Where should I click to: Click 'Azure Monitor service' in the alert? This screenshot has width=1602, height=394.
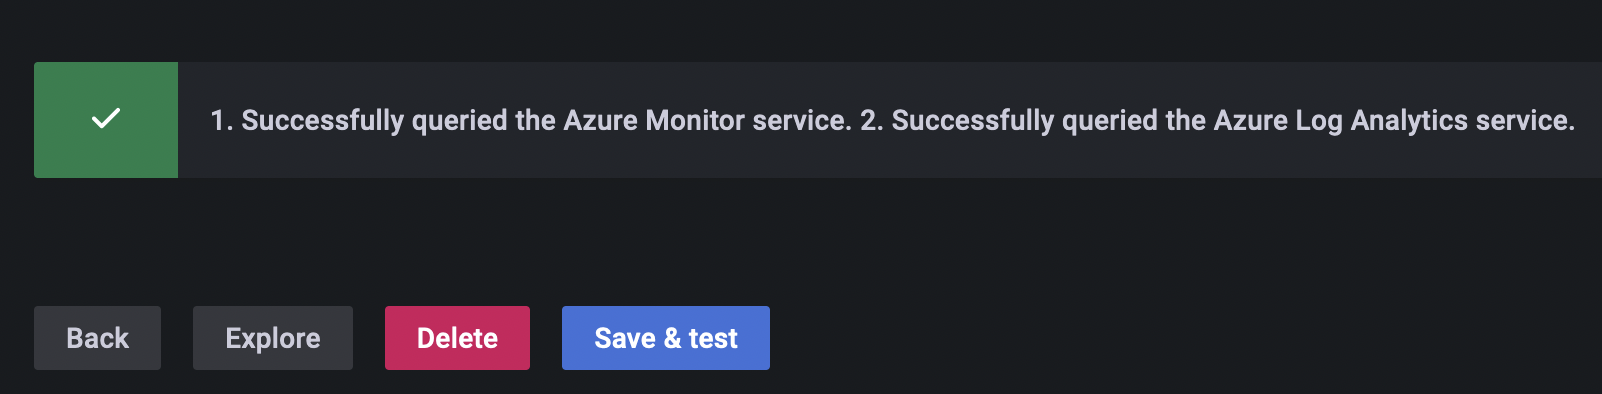[707, 120]
